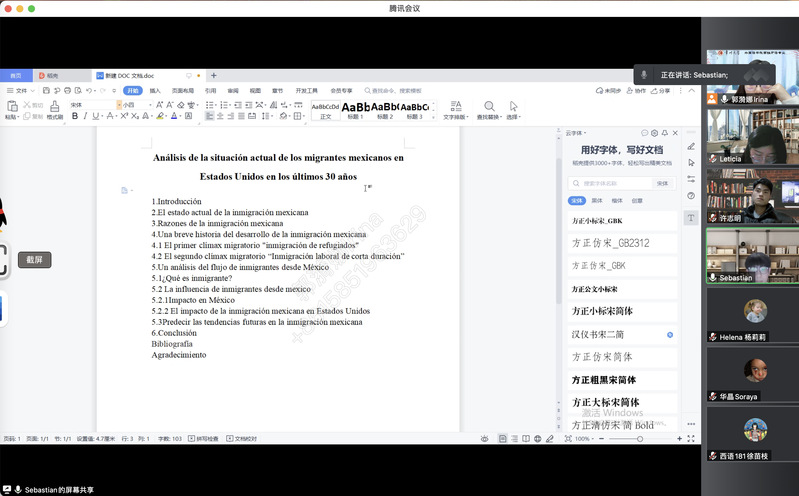Screen dimensions: 799x496
Task: Click the Superscript X² icon
Action: [124, 116]
